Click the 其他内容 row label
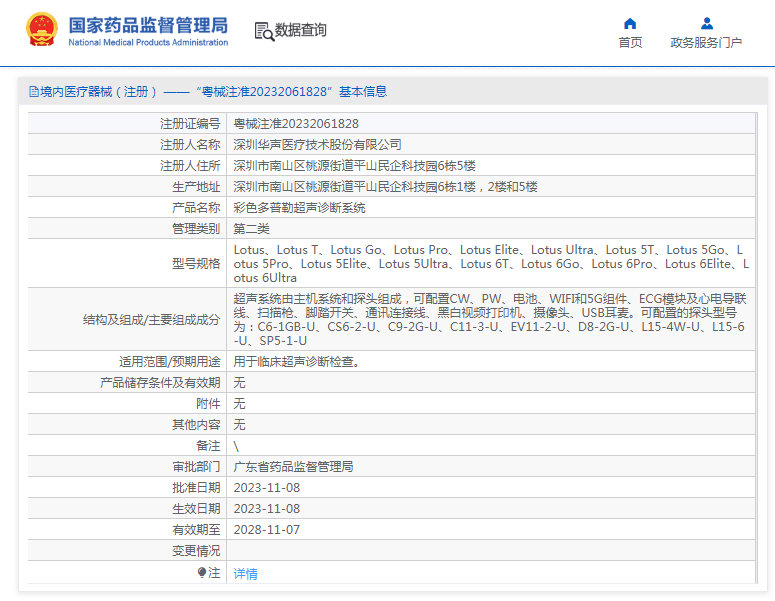 196,425
